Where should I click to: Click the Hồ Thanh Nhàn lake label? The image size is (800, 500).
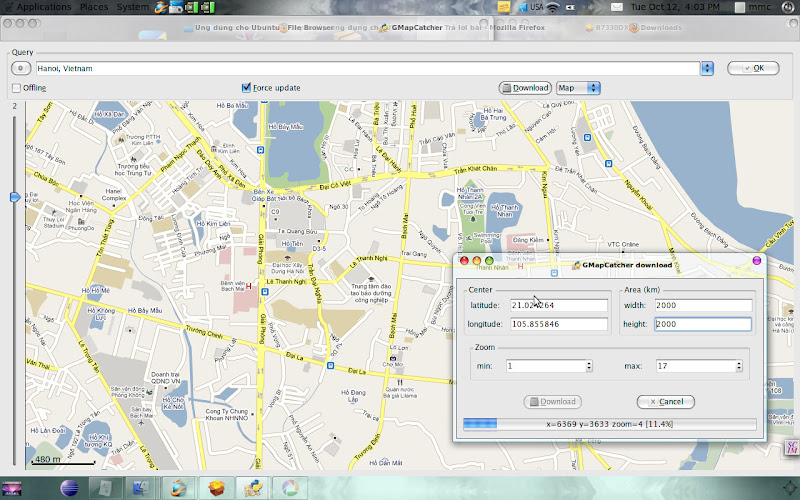click(505, 211)
